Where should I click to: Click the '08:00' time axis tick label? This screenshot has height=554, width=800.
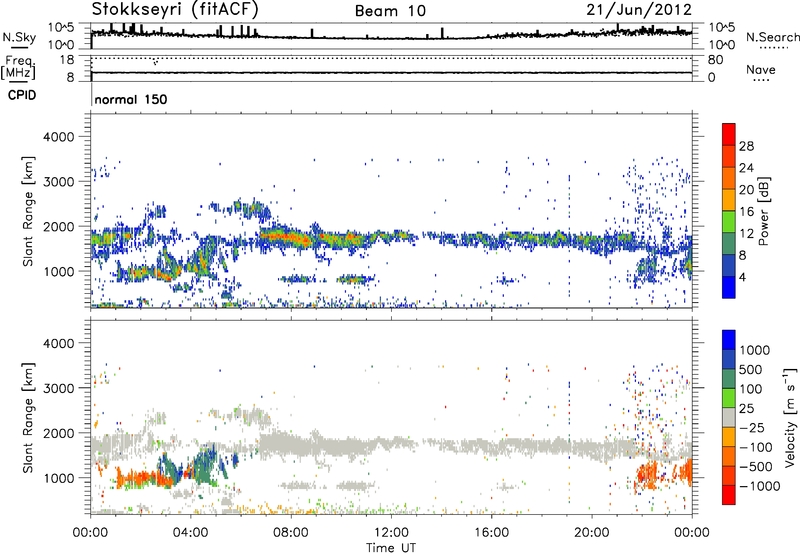pyautogui.click(x=291, y=533)
